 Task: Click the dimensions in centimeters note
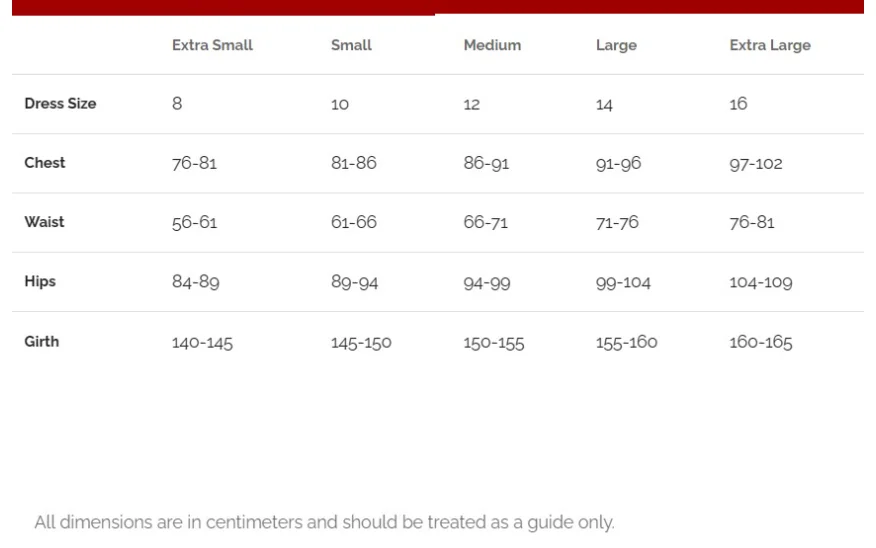tap(325, 522)
